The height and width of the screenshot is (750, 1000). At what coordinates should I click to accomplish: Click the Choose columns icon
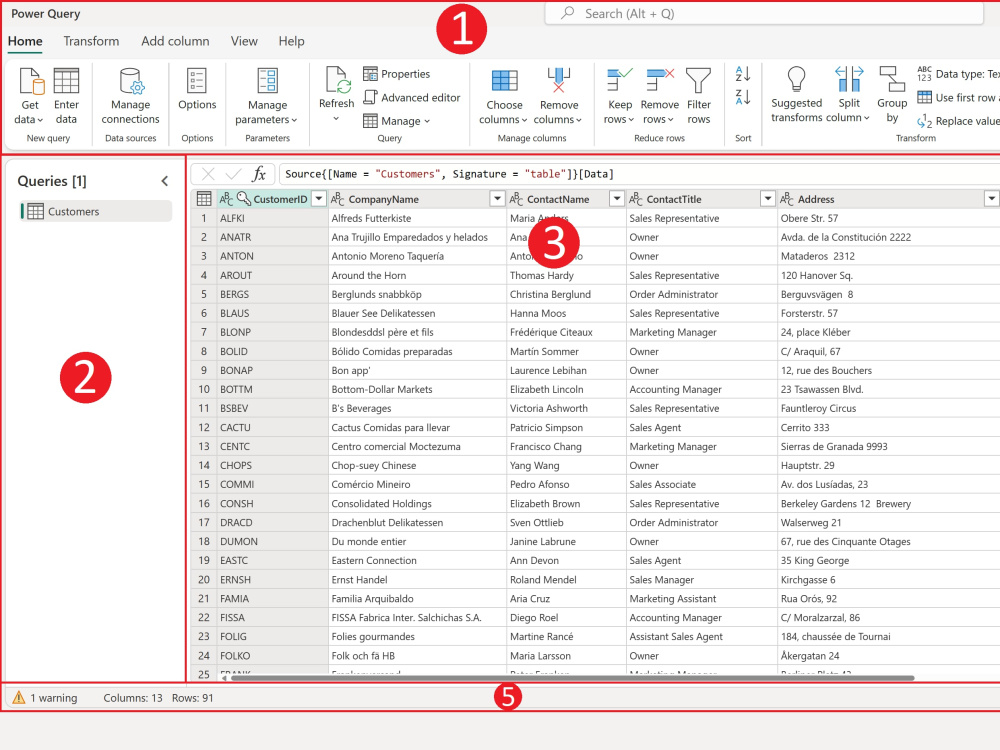click(504, 81)
